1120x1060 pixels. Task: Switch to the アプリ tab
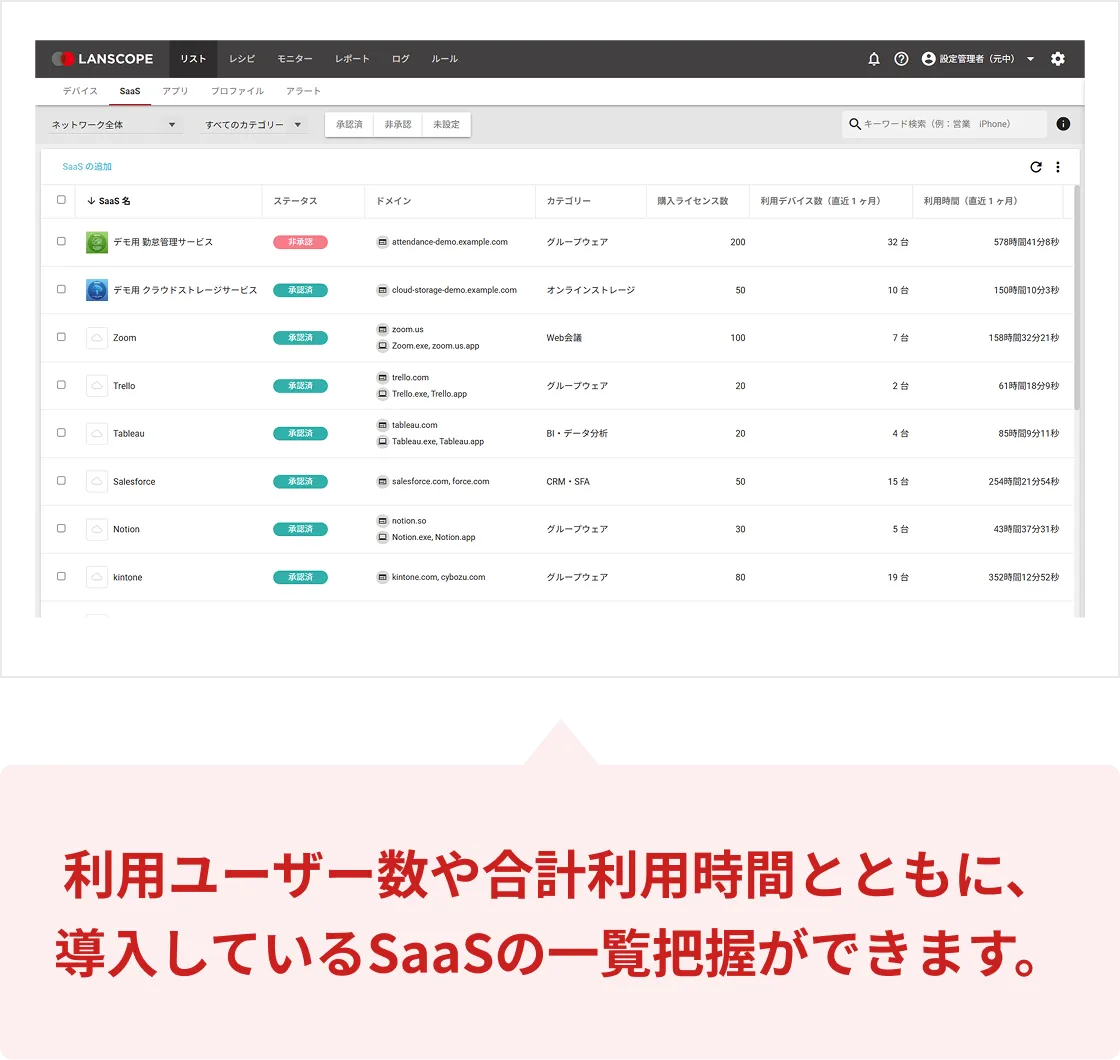[175, 91]
